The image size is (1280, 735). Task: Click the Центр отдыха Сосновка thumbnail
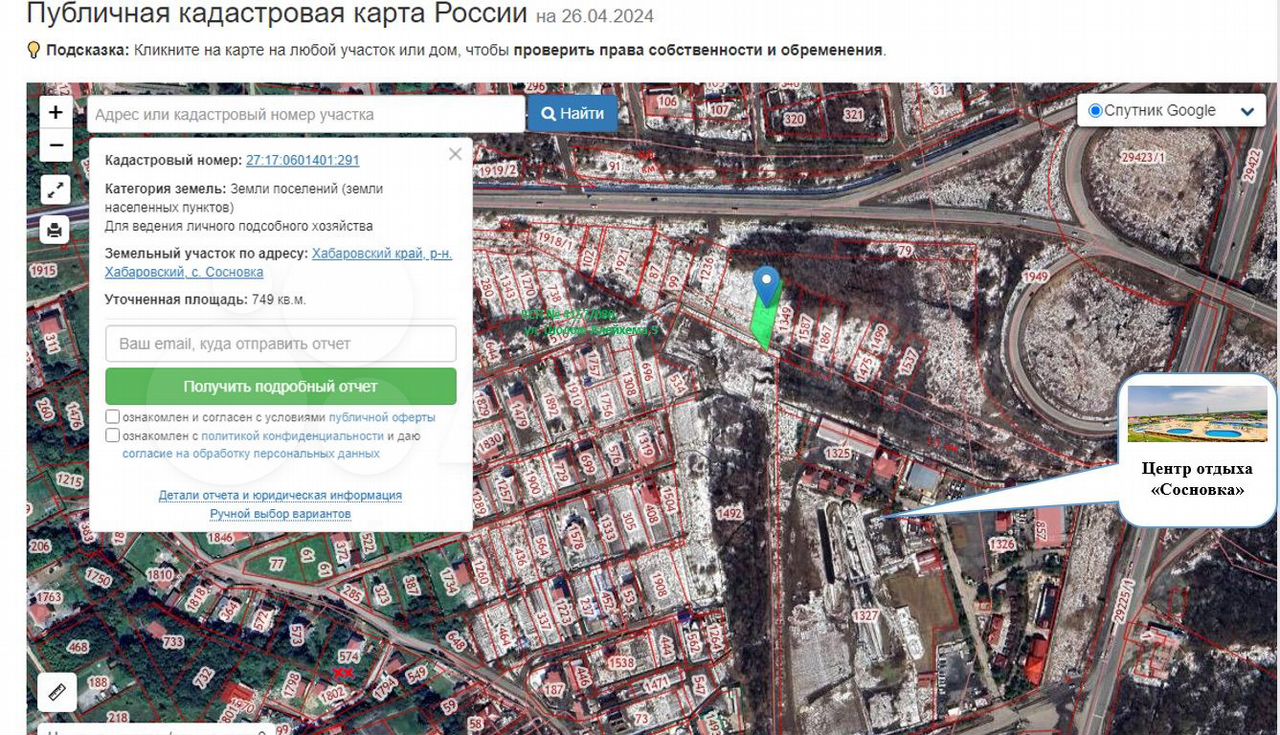1196,414
